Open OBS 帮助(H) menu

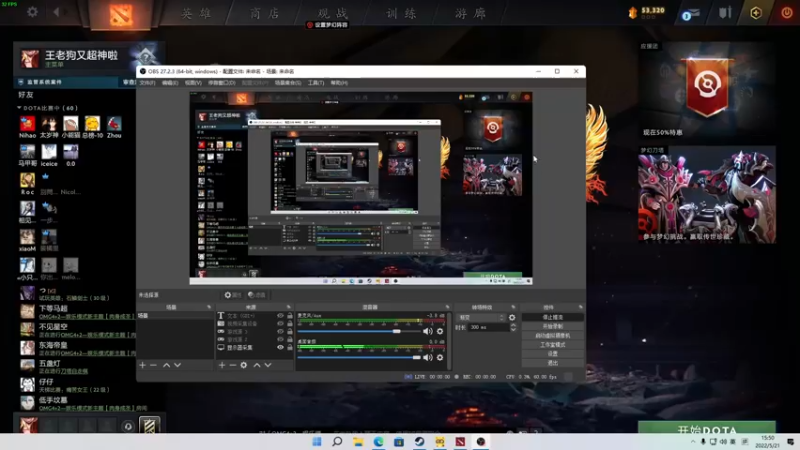(339, 83)
